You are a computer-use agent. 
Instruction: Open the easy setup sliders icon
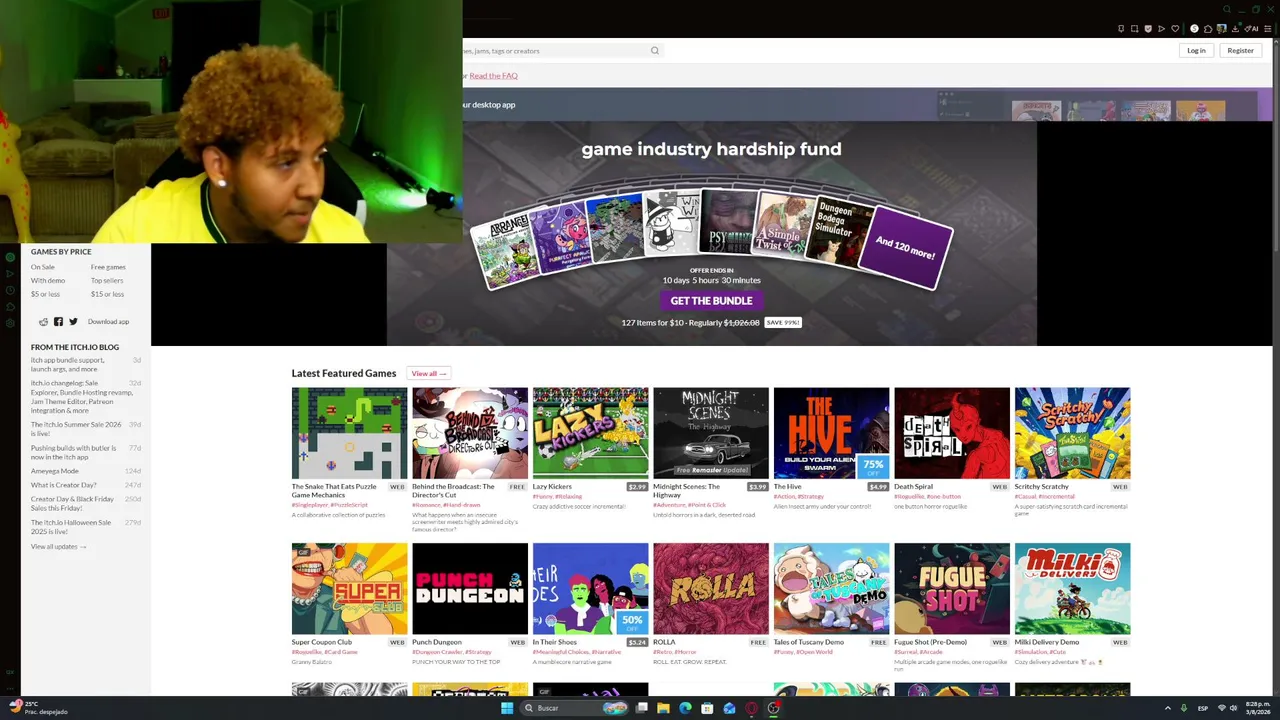point(1267,29)
